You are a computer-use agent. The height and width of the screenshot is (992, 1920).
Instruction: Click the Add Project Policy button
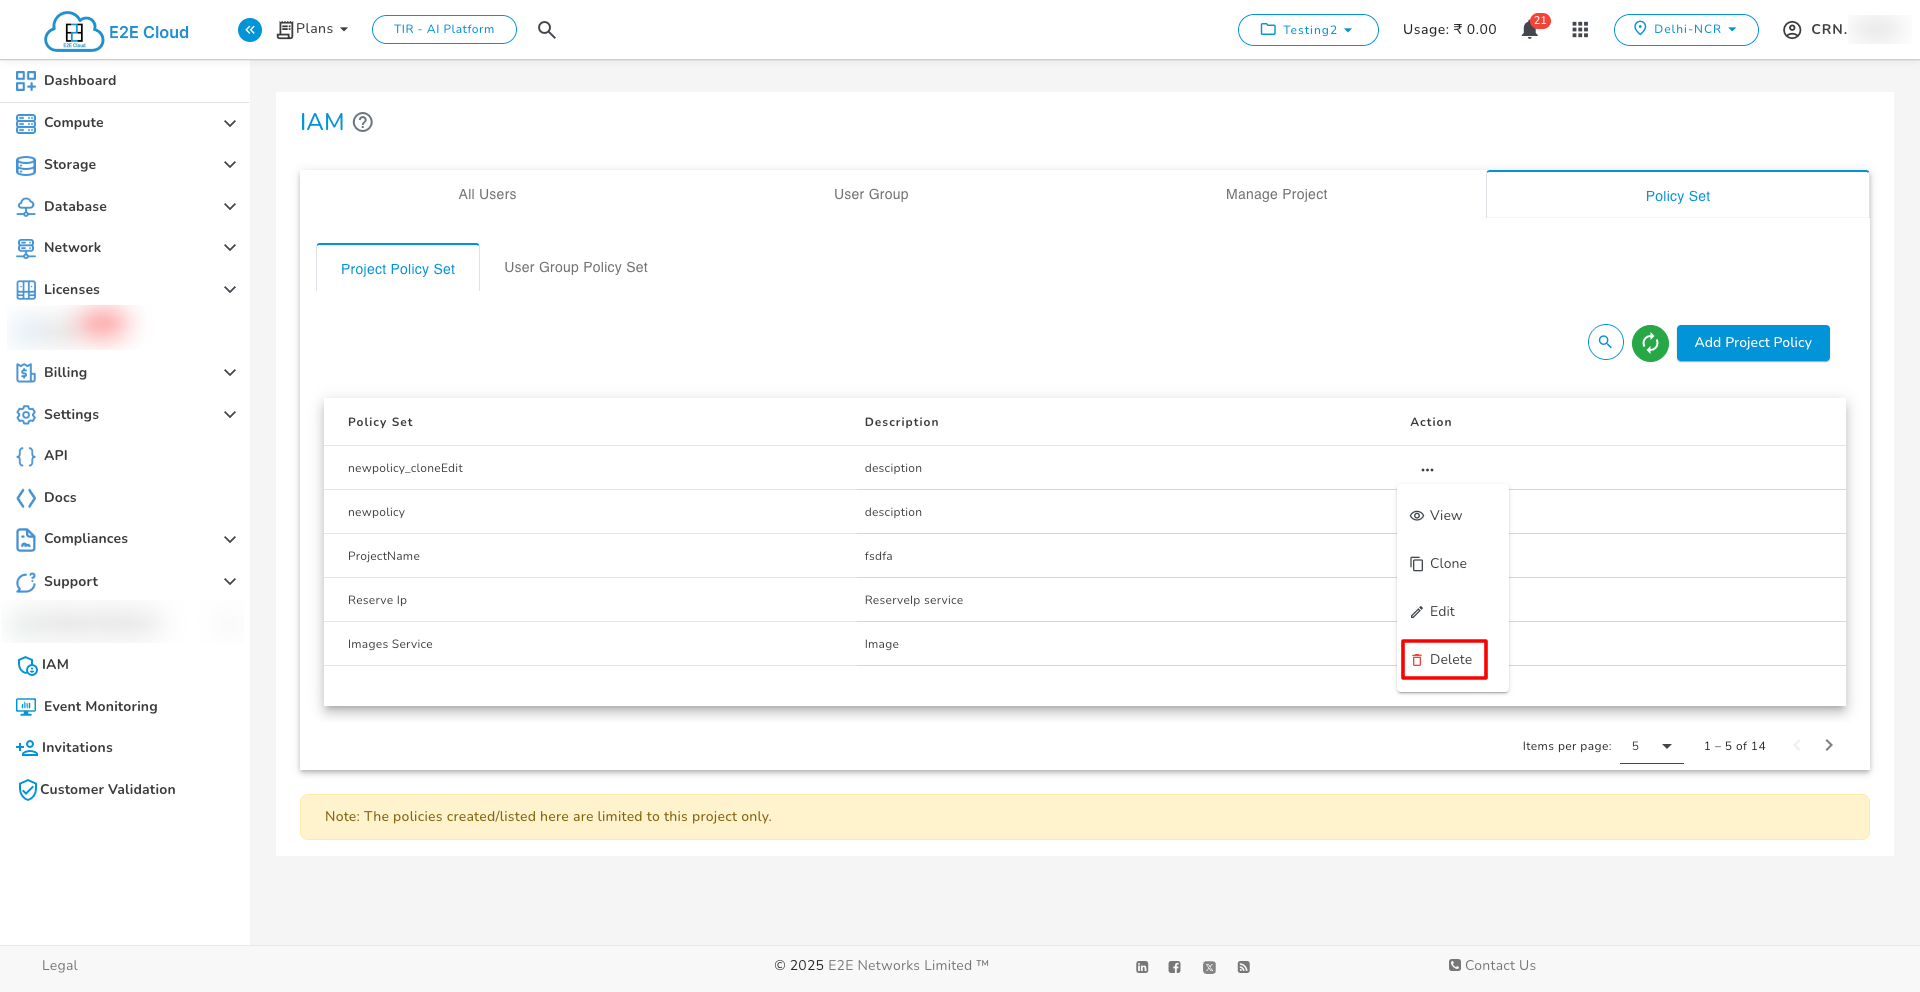tap(1753, 343)
